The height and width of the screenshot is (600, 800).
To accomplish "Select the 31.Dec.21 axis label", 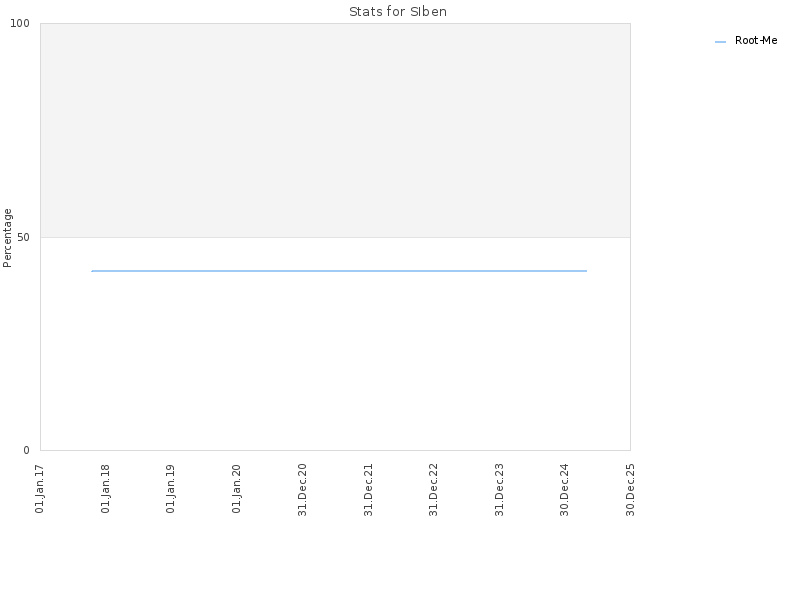I will coord(368,490).
